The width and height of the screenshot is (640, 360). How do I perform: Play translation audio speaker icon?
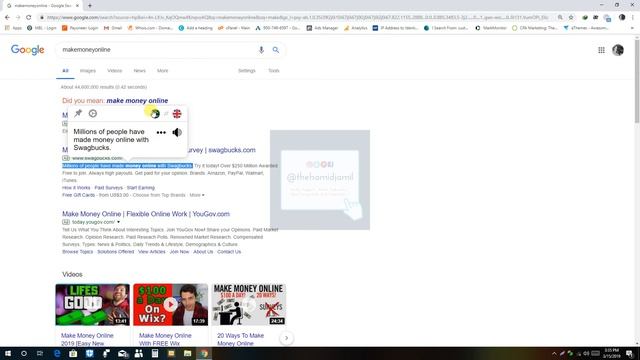(177, 132)
